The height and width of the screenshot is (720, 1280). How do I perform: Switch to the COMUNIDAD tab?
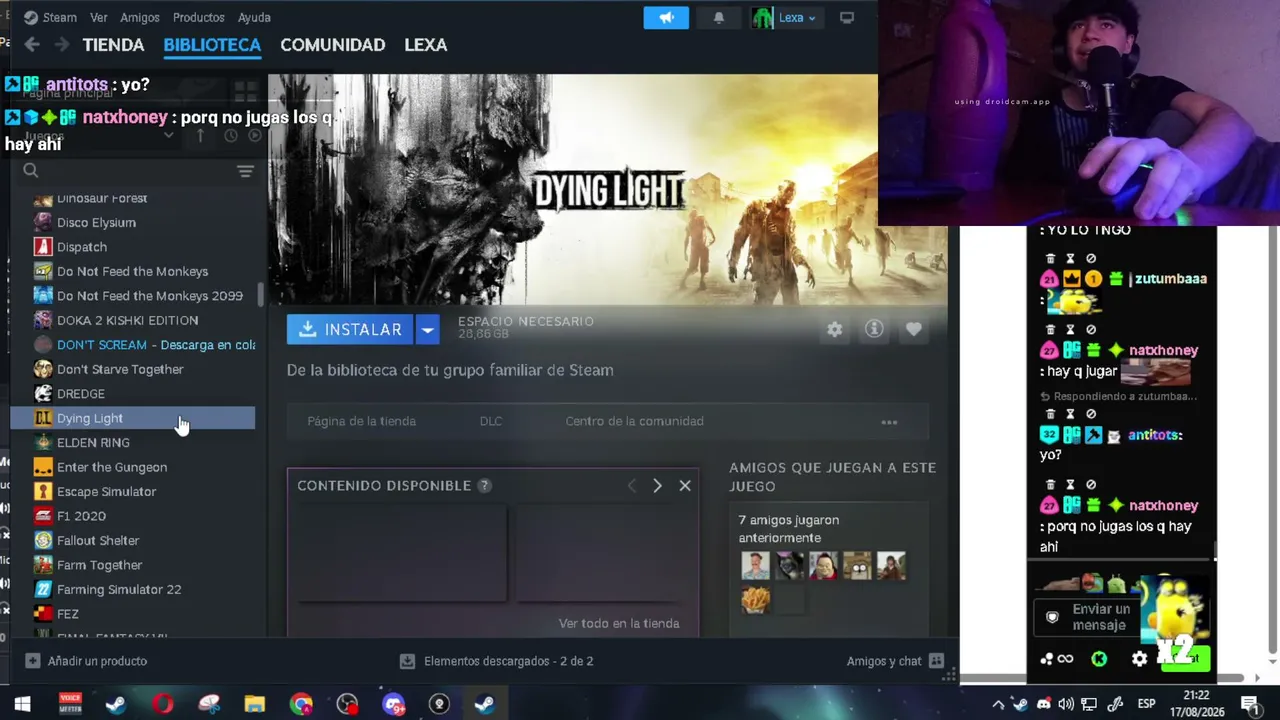(x=332, y=45)
